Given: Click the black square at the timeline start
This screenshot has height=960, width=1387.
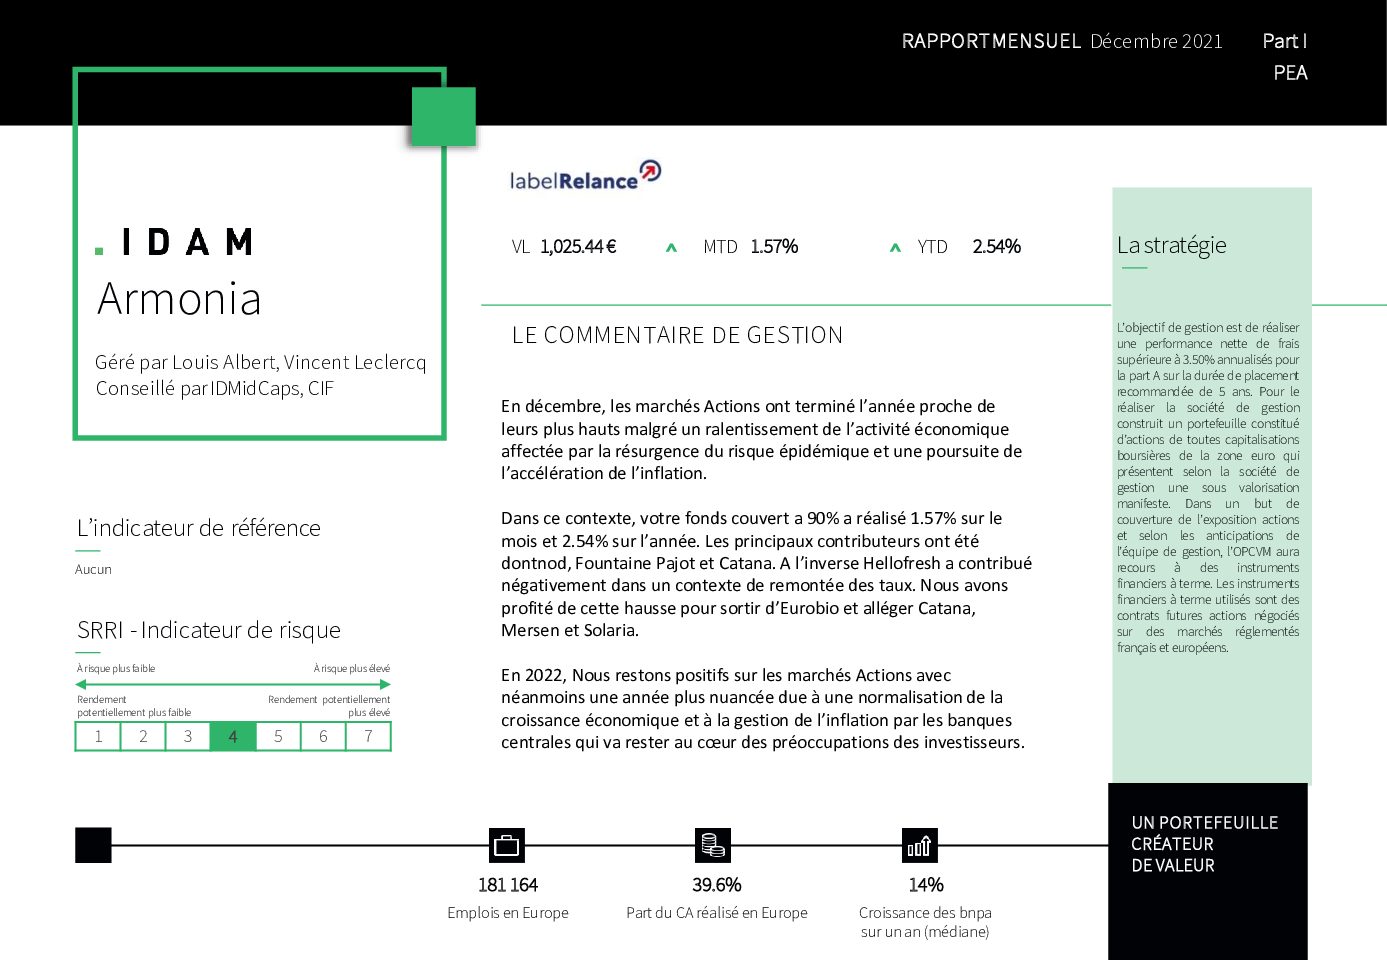Looking at the screenshot, I should pos(93,846).
